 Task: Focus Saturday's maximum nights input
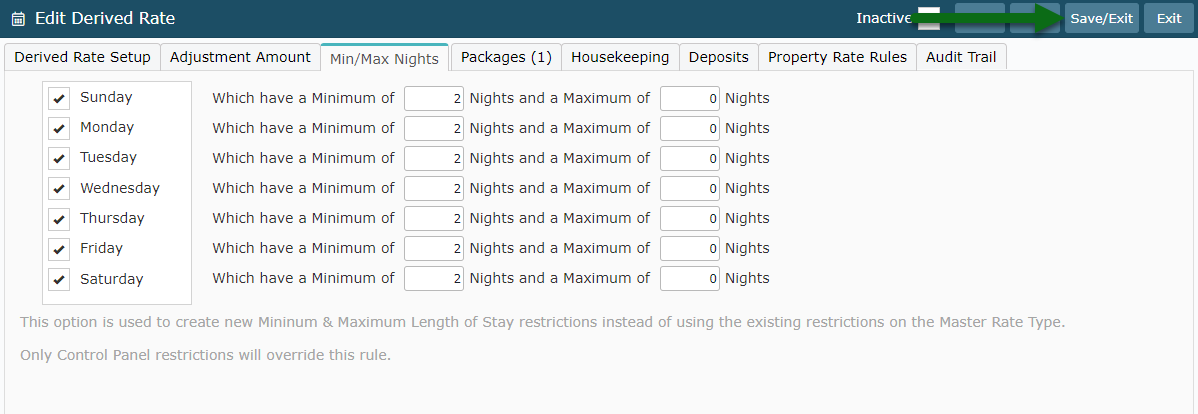pos(690,279)
